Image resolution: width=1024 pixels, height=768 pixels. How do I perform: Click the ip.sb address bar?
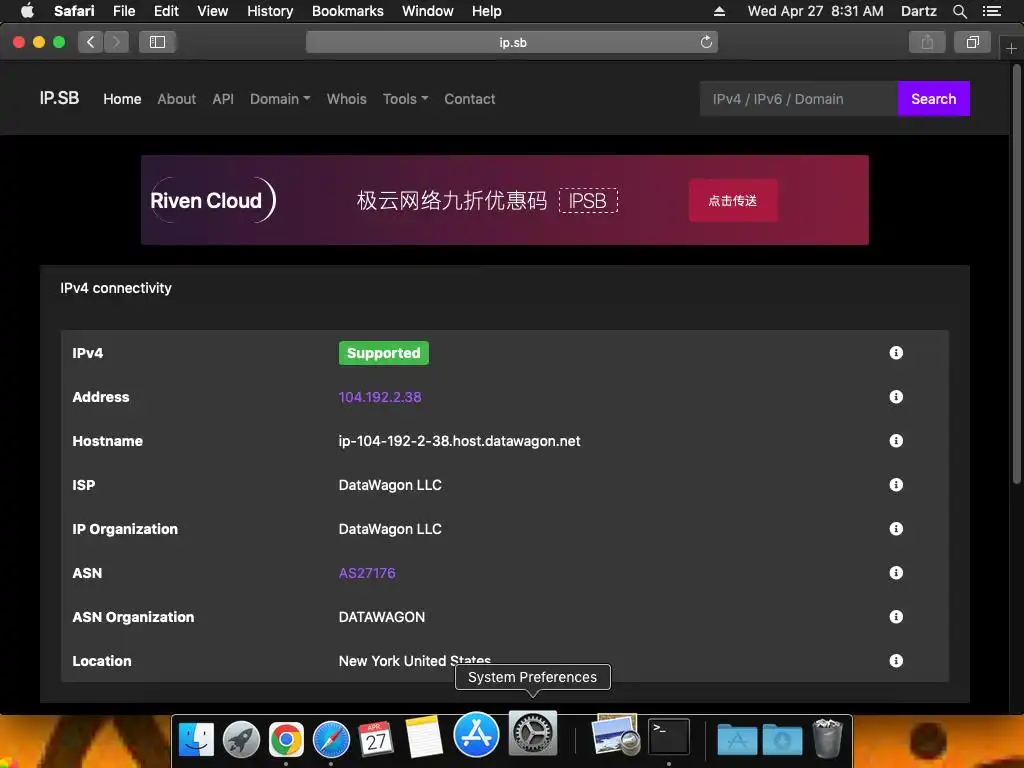[x=511, y=42]
